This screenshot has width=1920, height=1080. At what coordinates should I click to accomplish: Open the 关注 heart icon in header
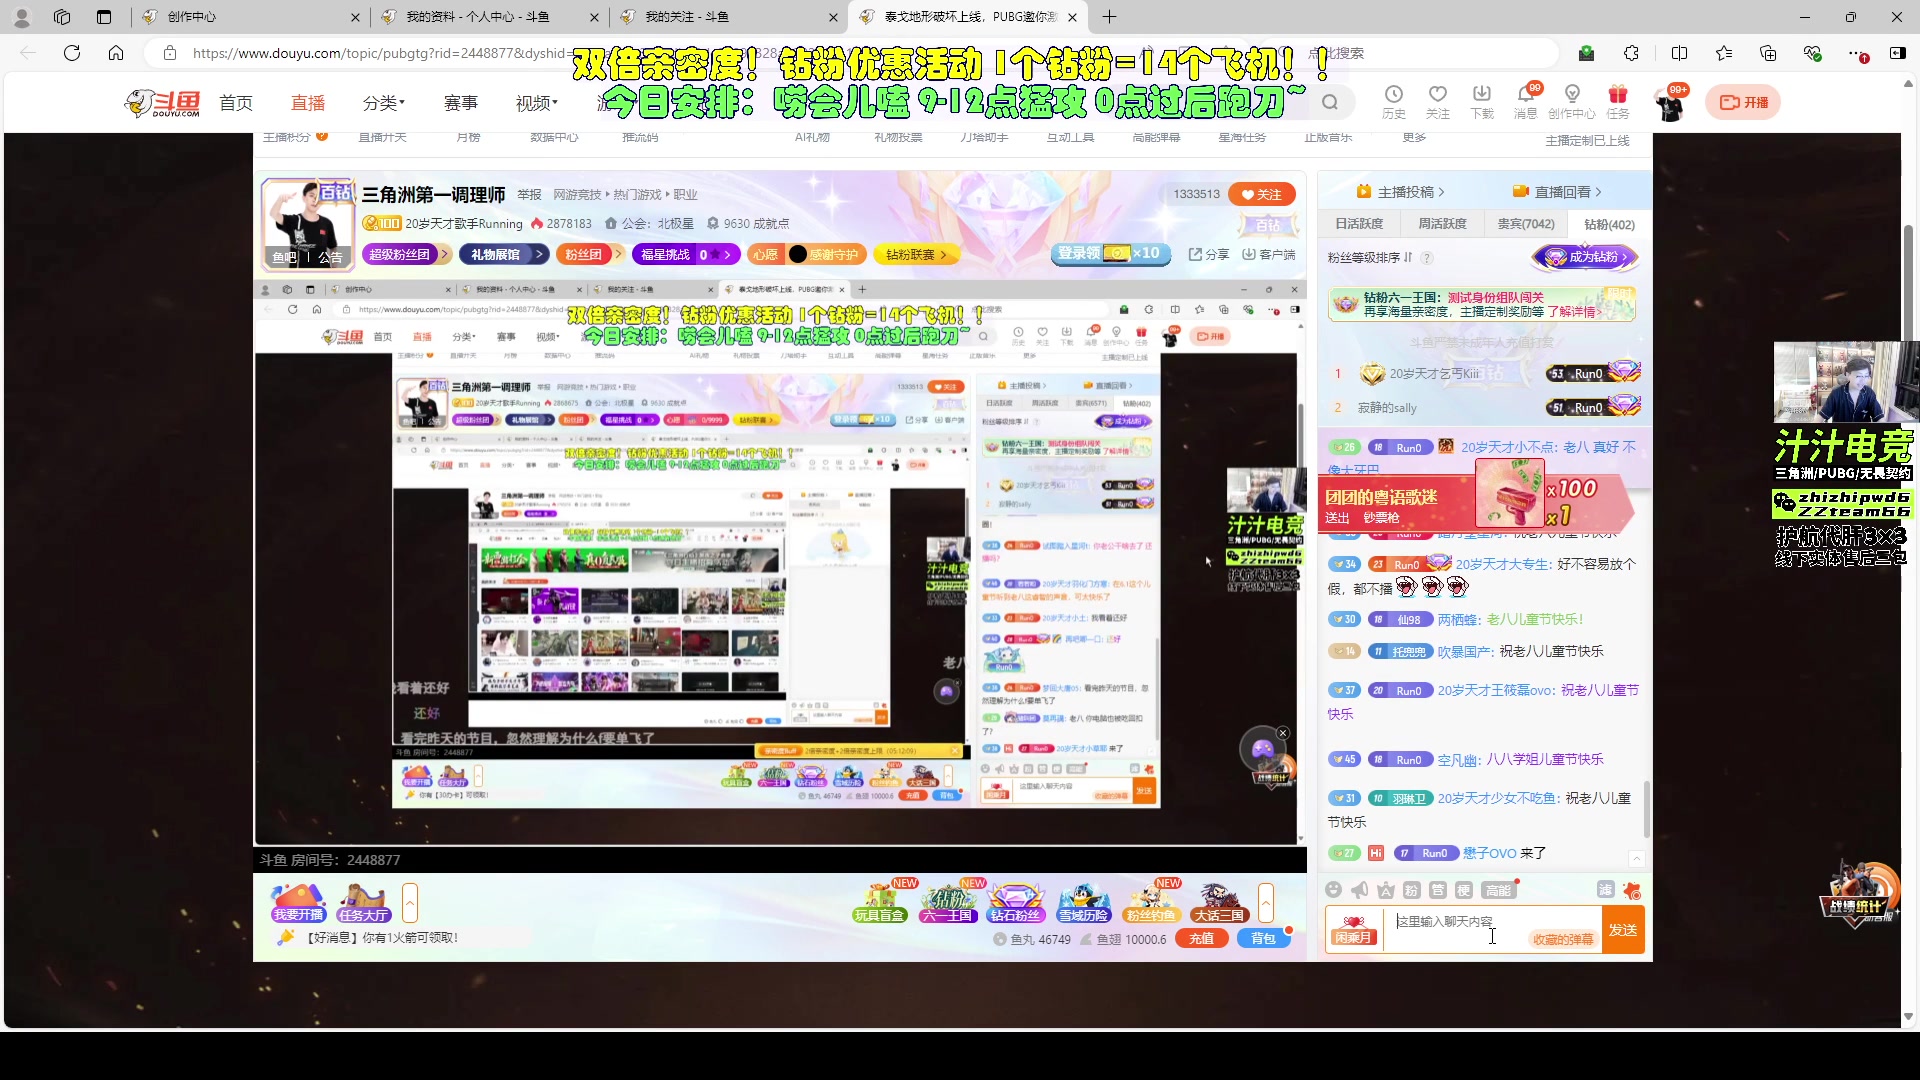click(x=1438, y=101)
